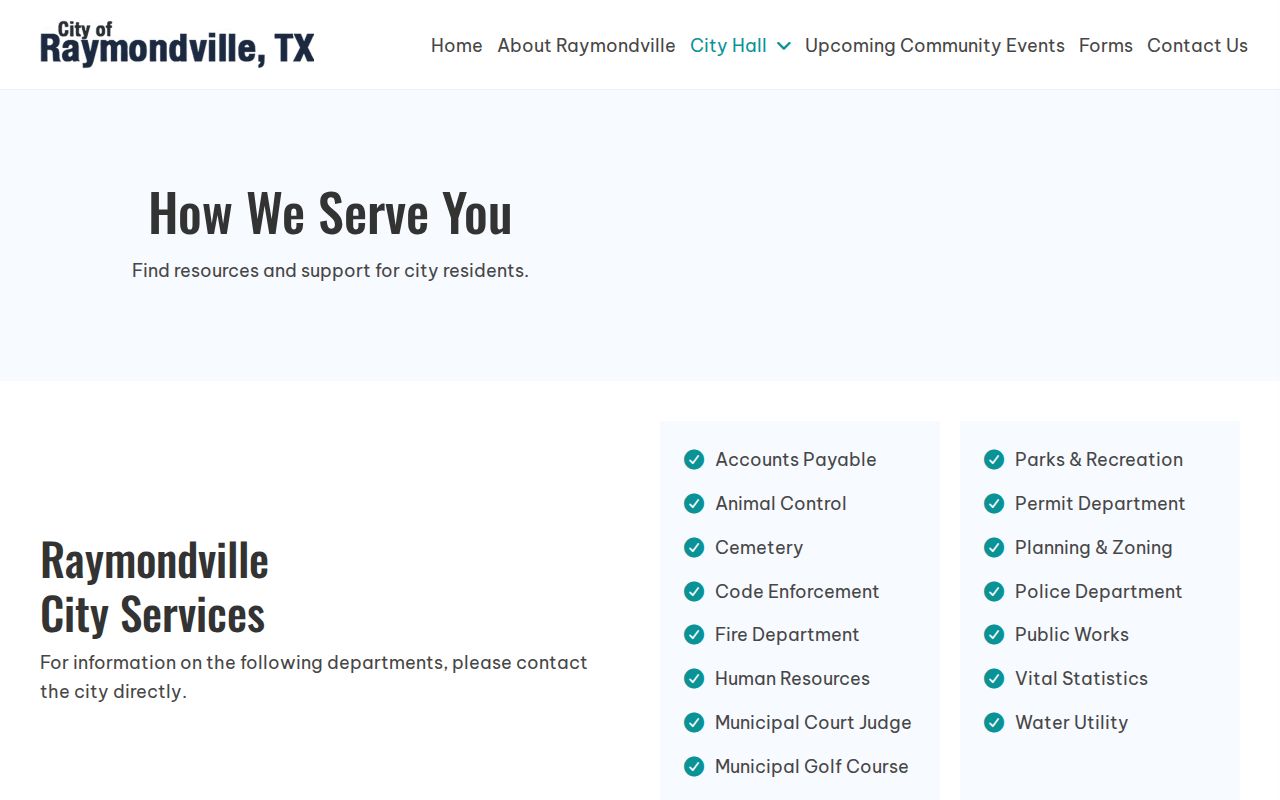Image resolution: width=1280 pixels, height=800 pixels.
Task: Click the Municipal Golf Course text
Action: point(812,766)
